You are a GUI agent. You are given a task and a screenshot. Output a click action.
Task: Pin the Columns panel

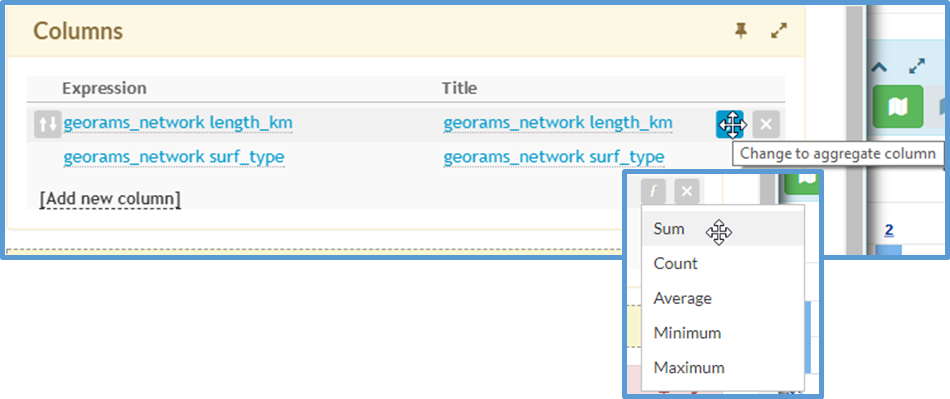point(740,31)
